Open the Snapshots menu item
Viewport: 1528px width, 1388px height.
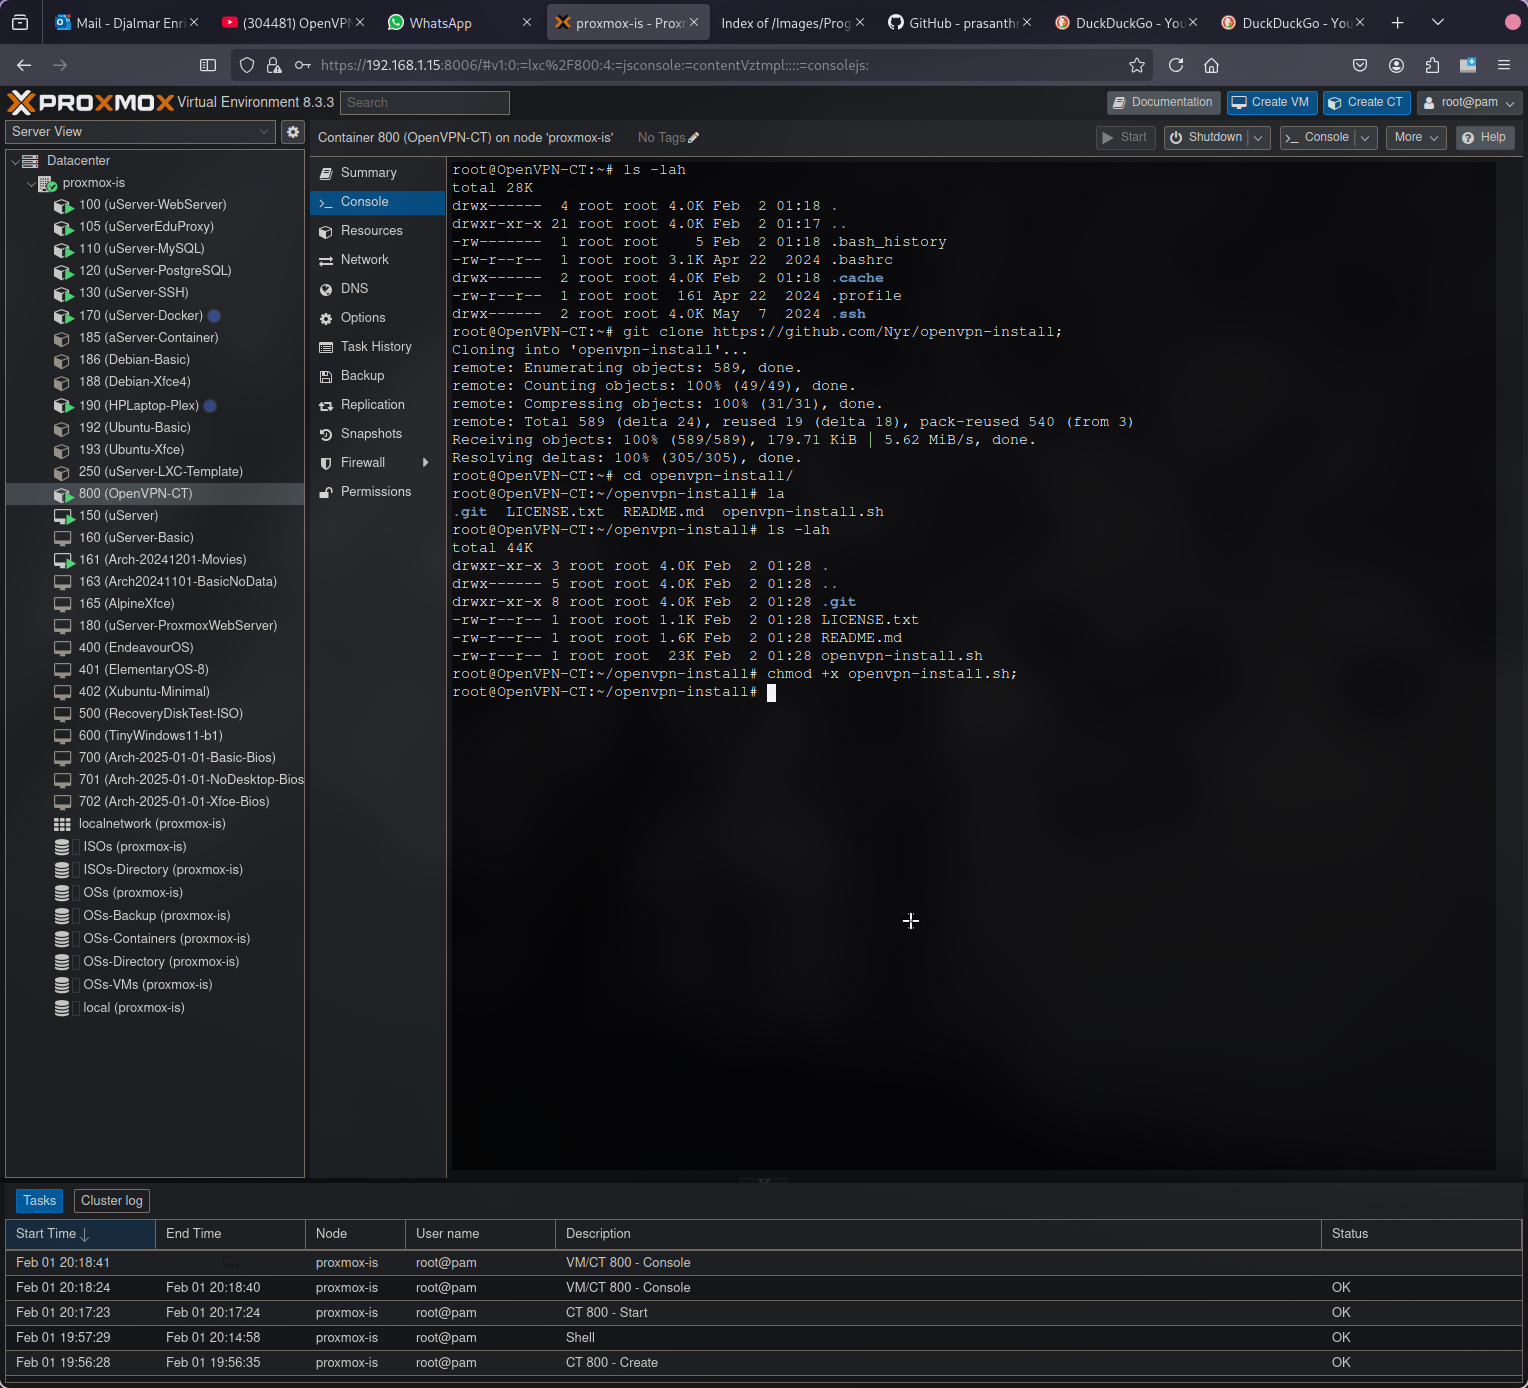click(371, 434)
